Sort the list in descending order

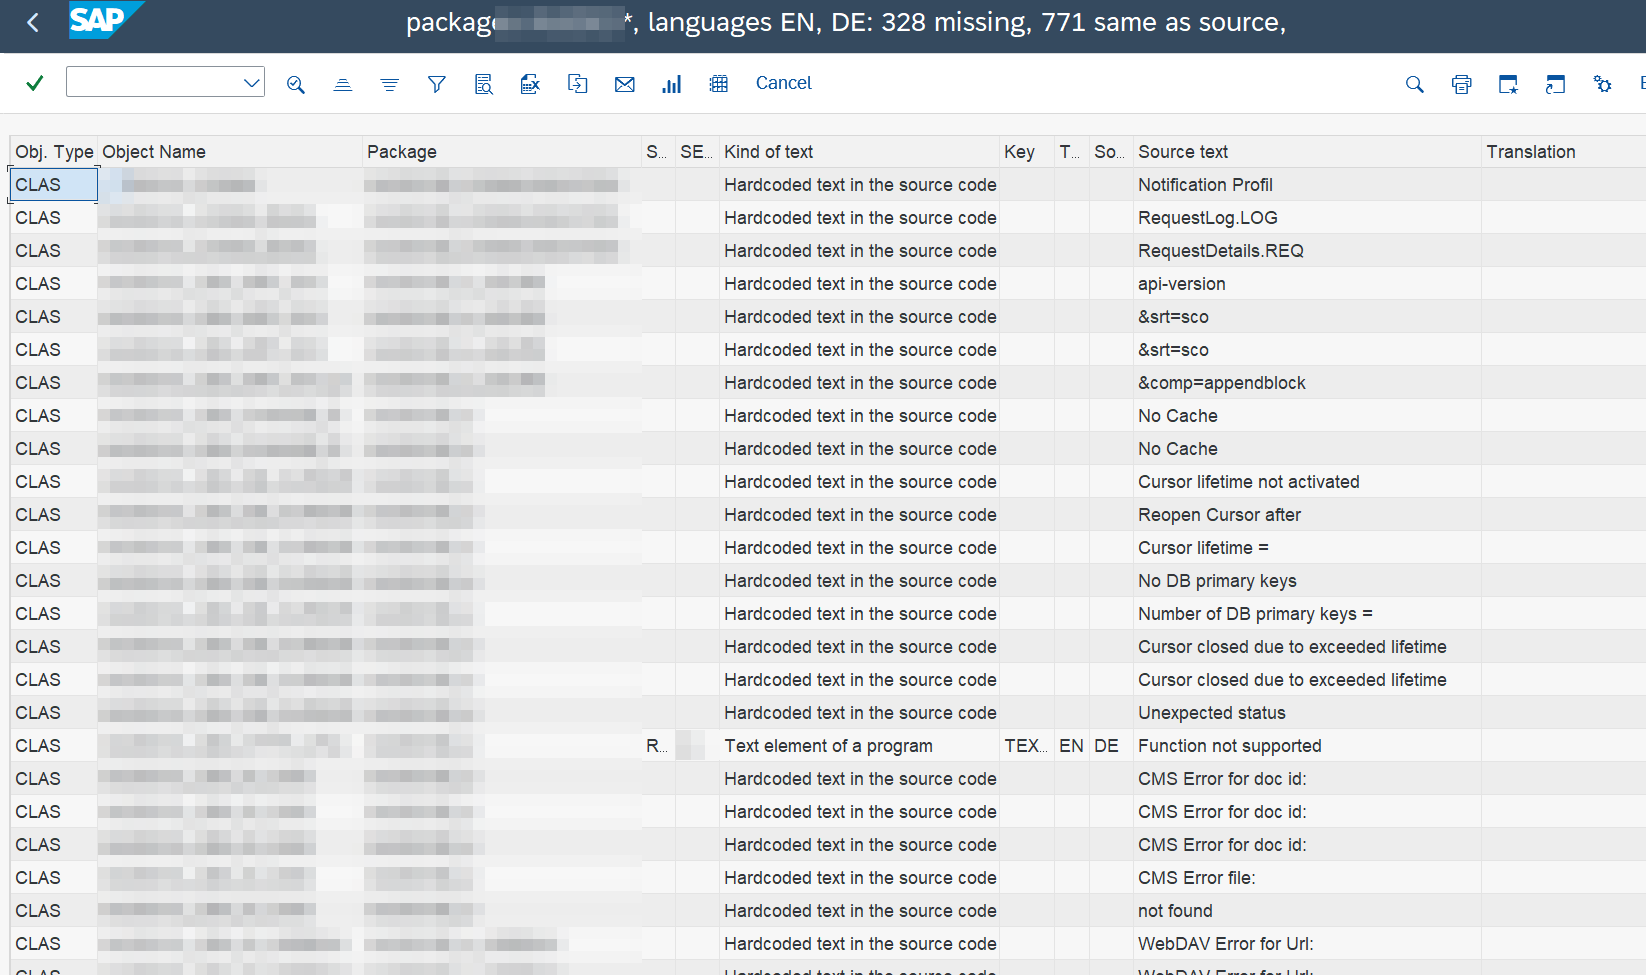(x=390, y=84)
